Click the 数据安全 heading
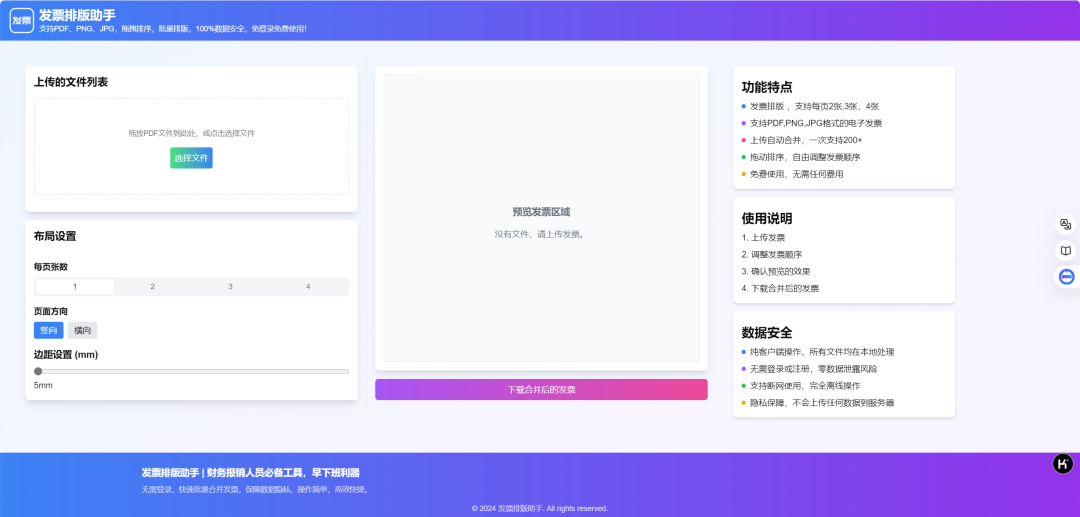The width and height of the screenshot is (1080, 517). (767, 332)
